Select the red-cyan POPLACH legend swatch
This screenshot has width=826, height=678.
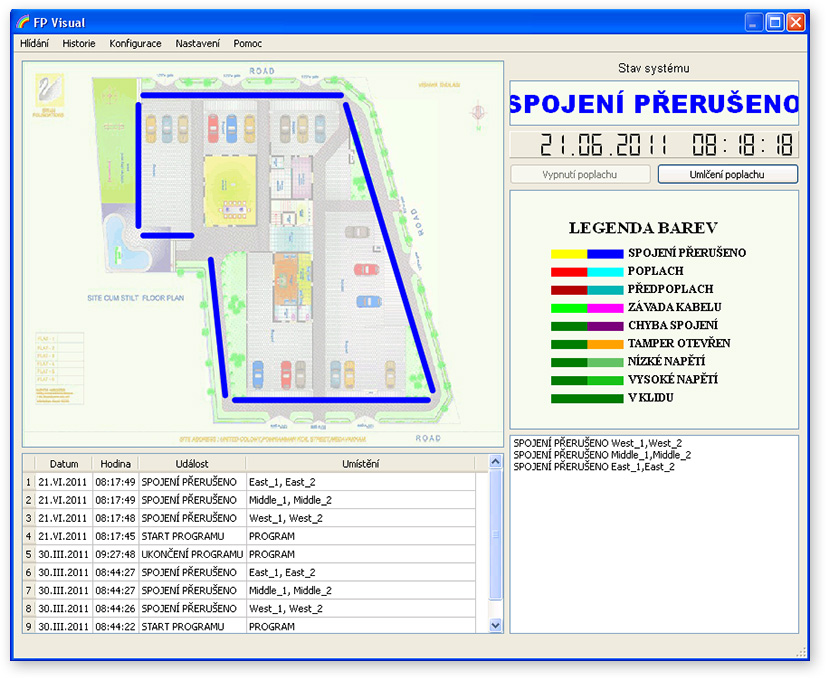click(x=586, y=271)
